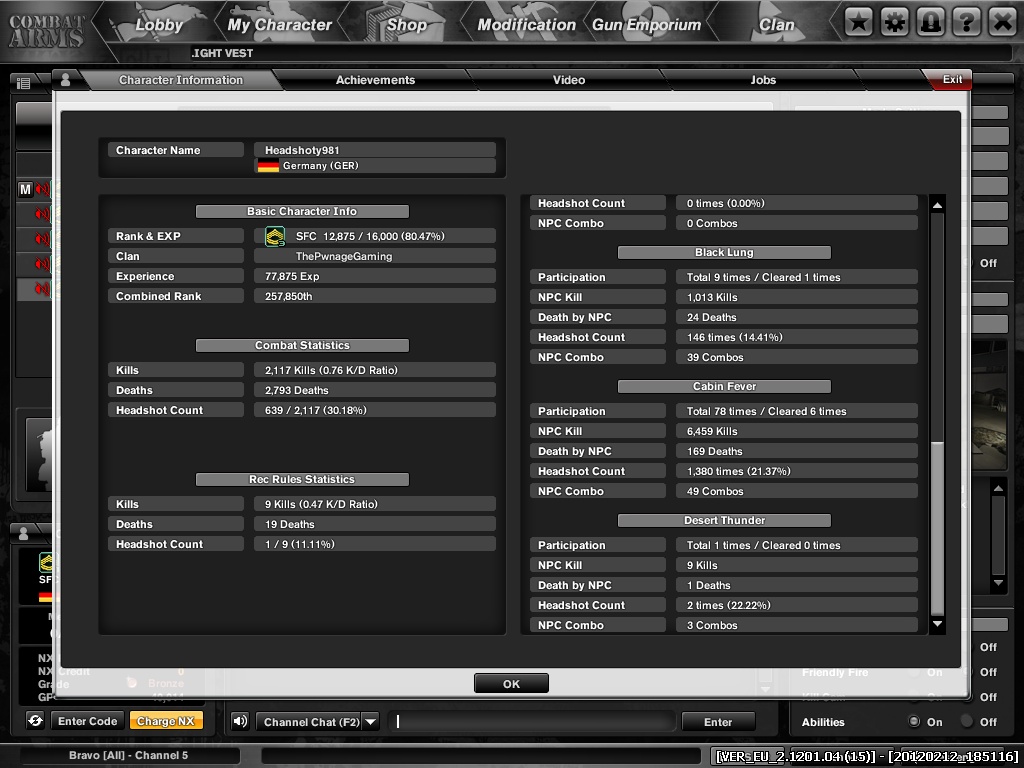1024x768 pixels.
Task: Click the chat message input field
Action: tap(532, 722)
